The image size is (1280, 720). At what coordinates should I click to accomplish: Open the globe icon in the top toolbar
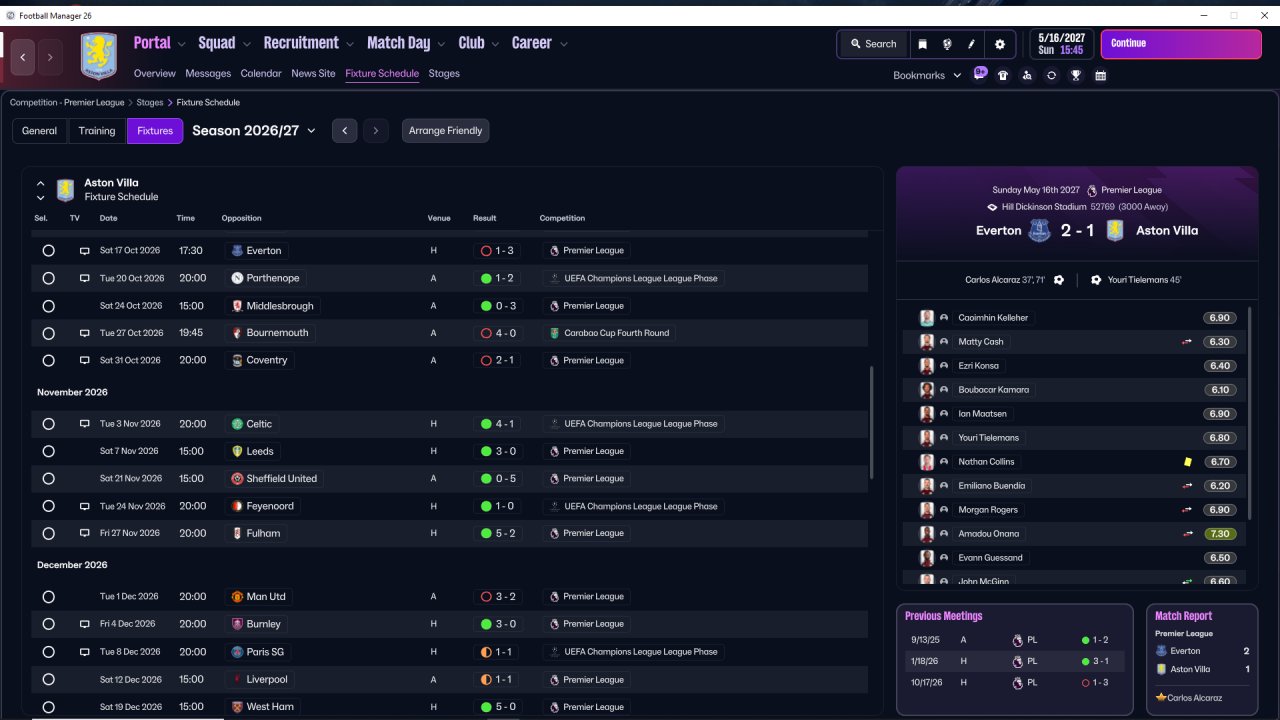click(x=946, y=44)
